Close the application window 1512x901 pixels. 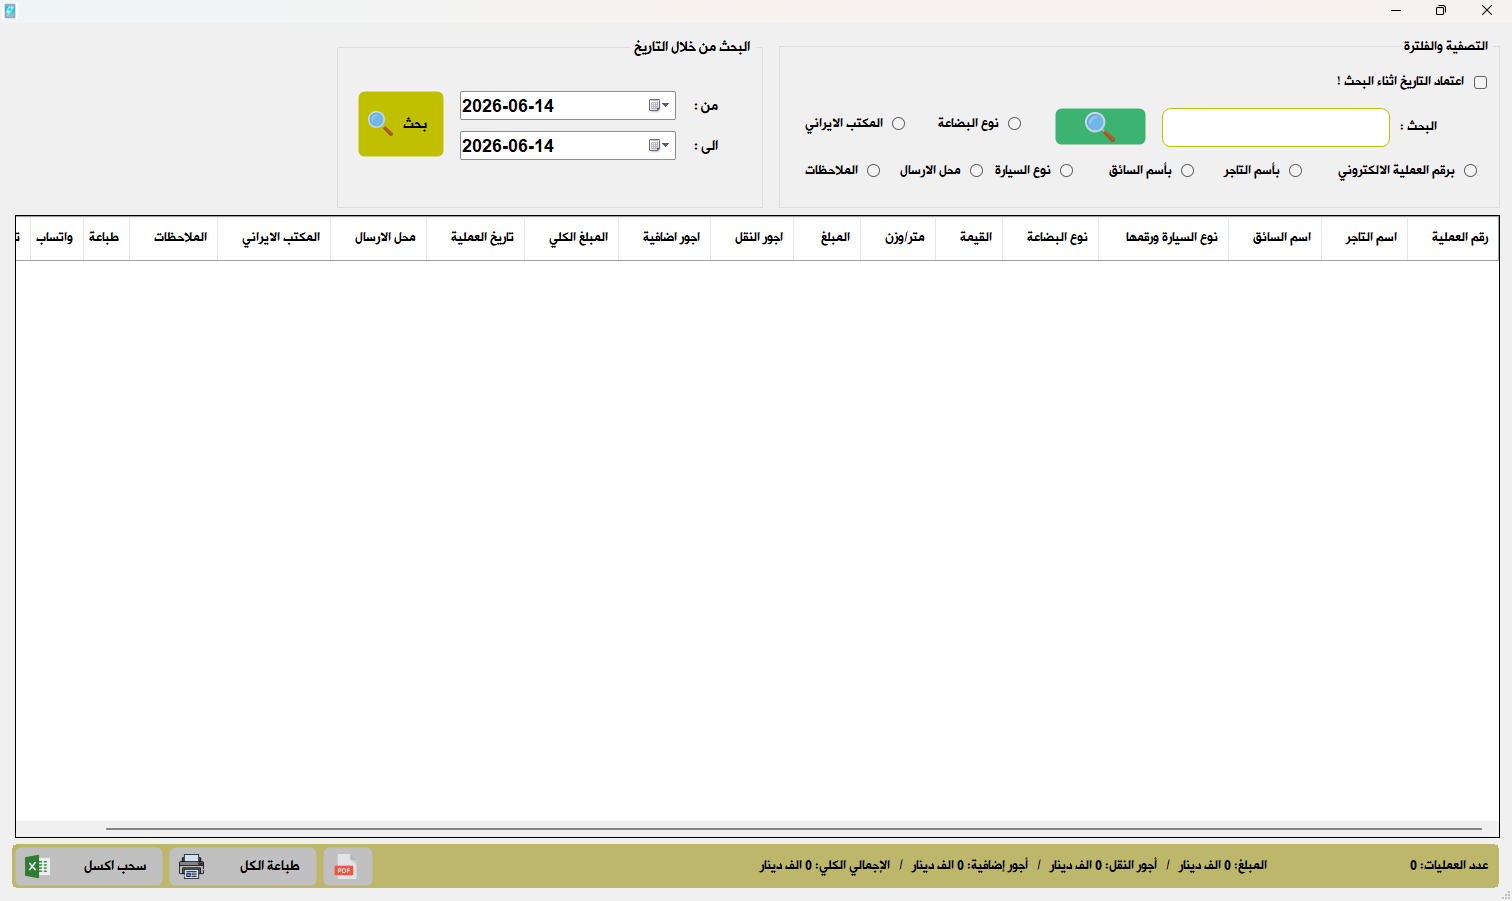tap(1487, 11)
